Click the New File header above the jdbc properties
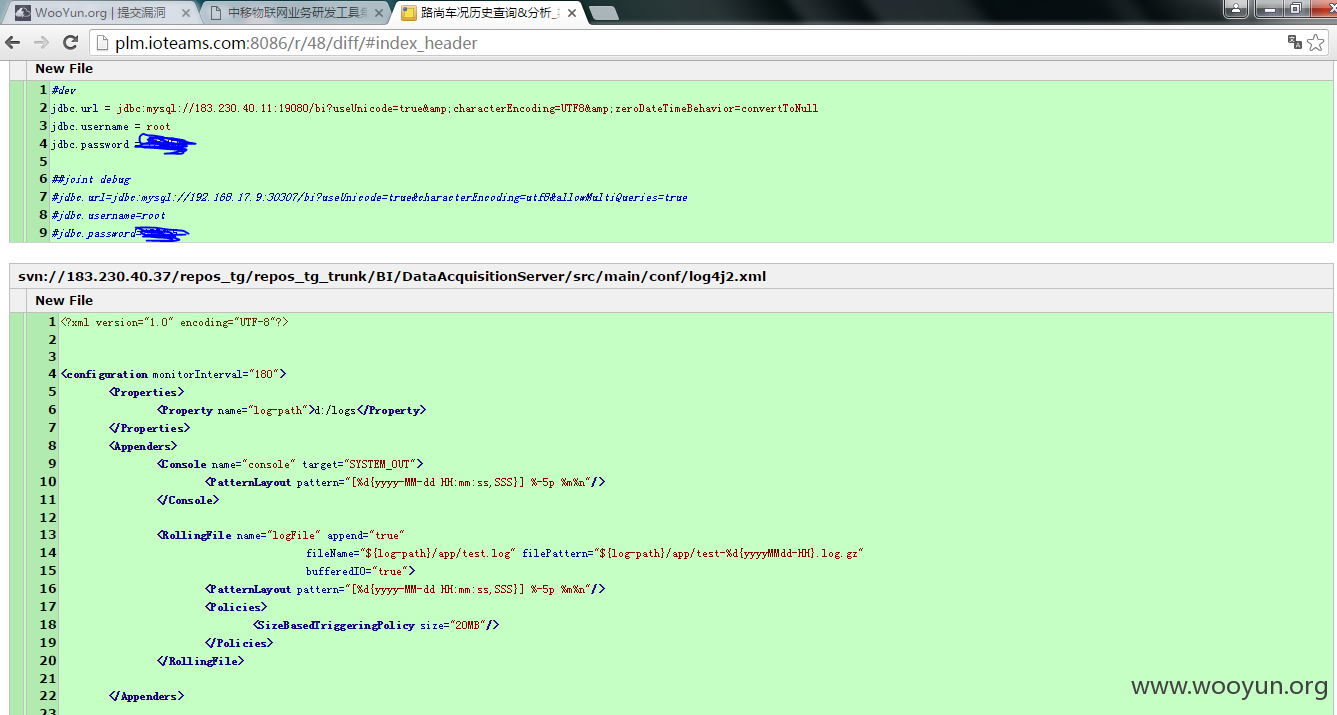The width and height of the screenshot is (1337, 715). point(64,68)
